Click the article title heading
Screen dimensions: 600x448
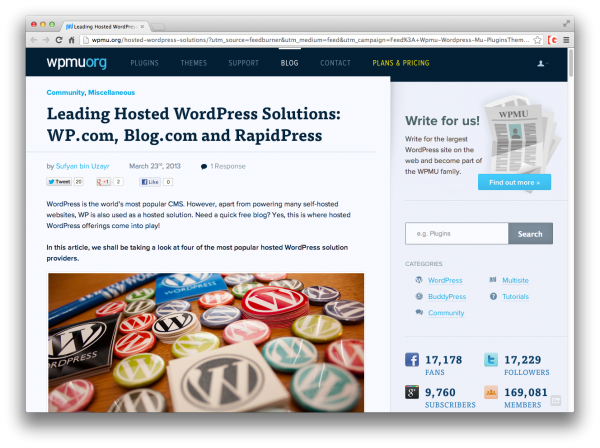click(x=194, y=124)
